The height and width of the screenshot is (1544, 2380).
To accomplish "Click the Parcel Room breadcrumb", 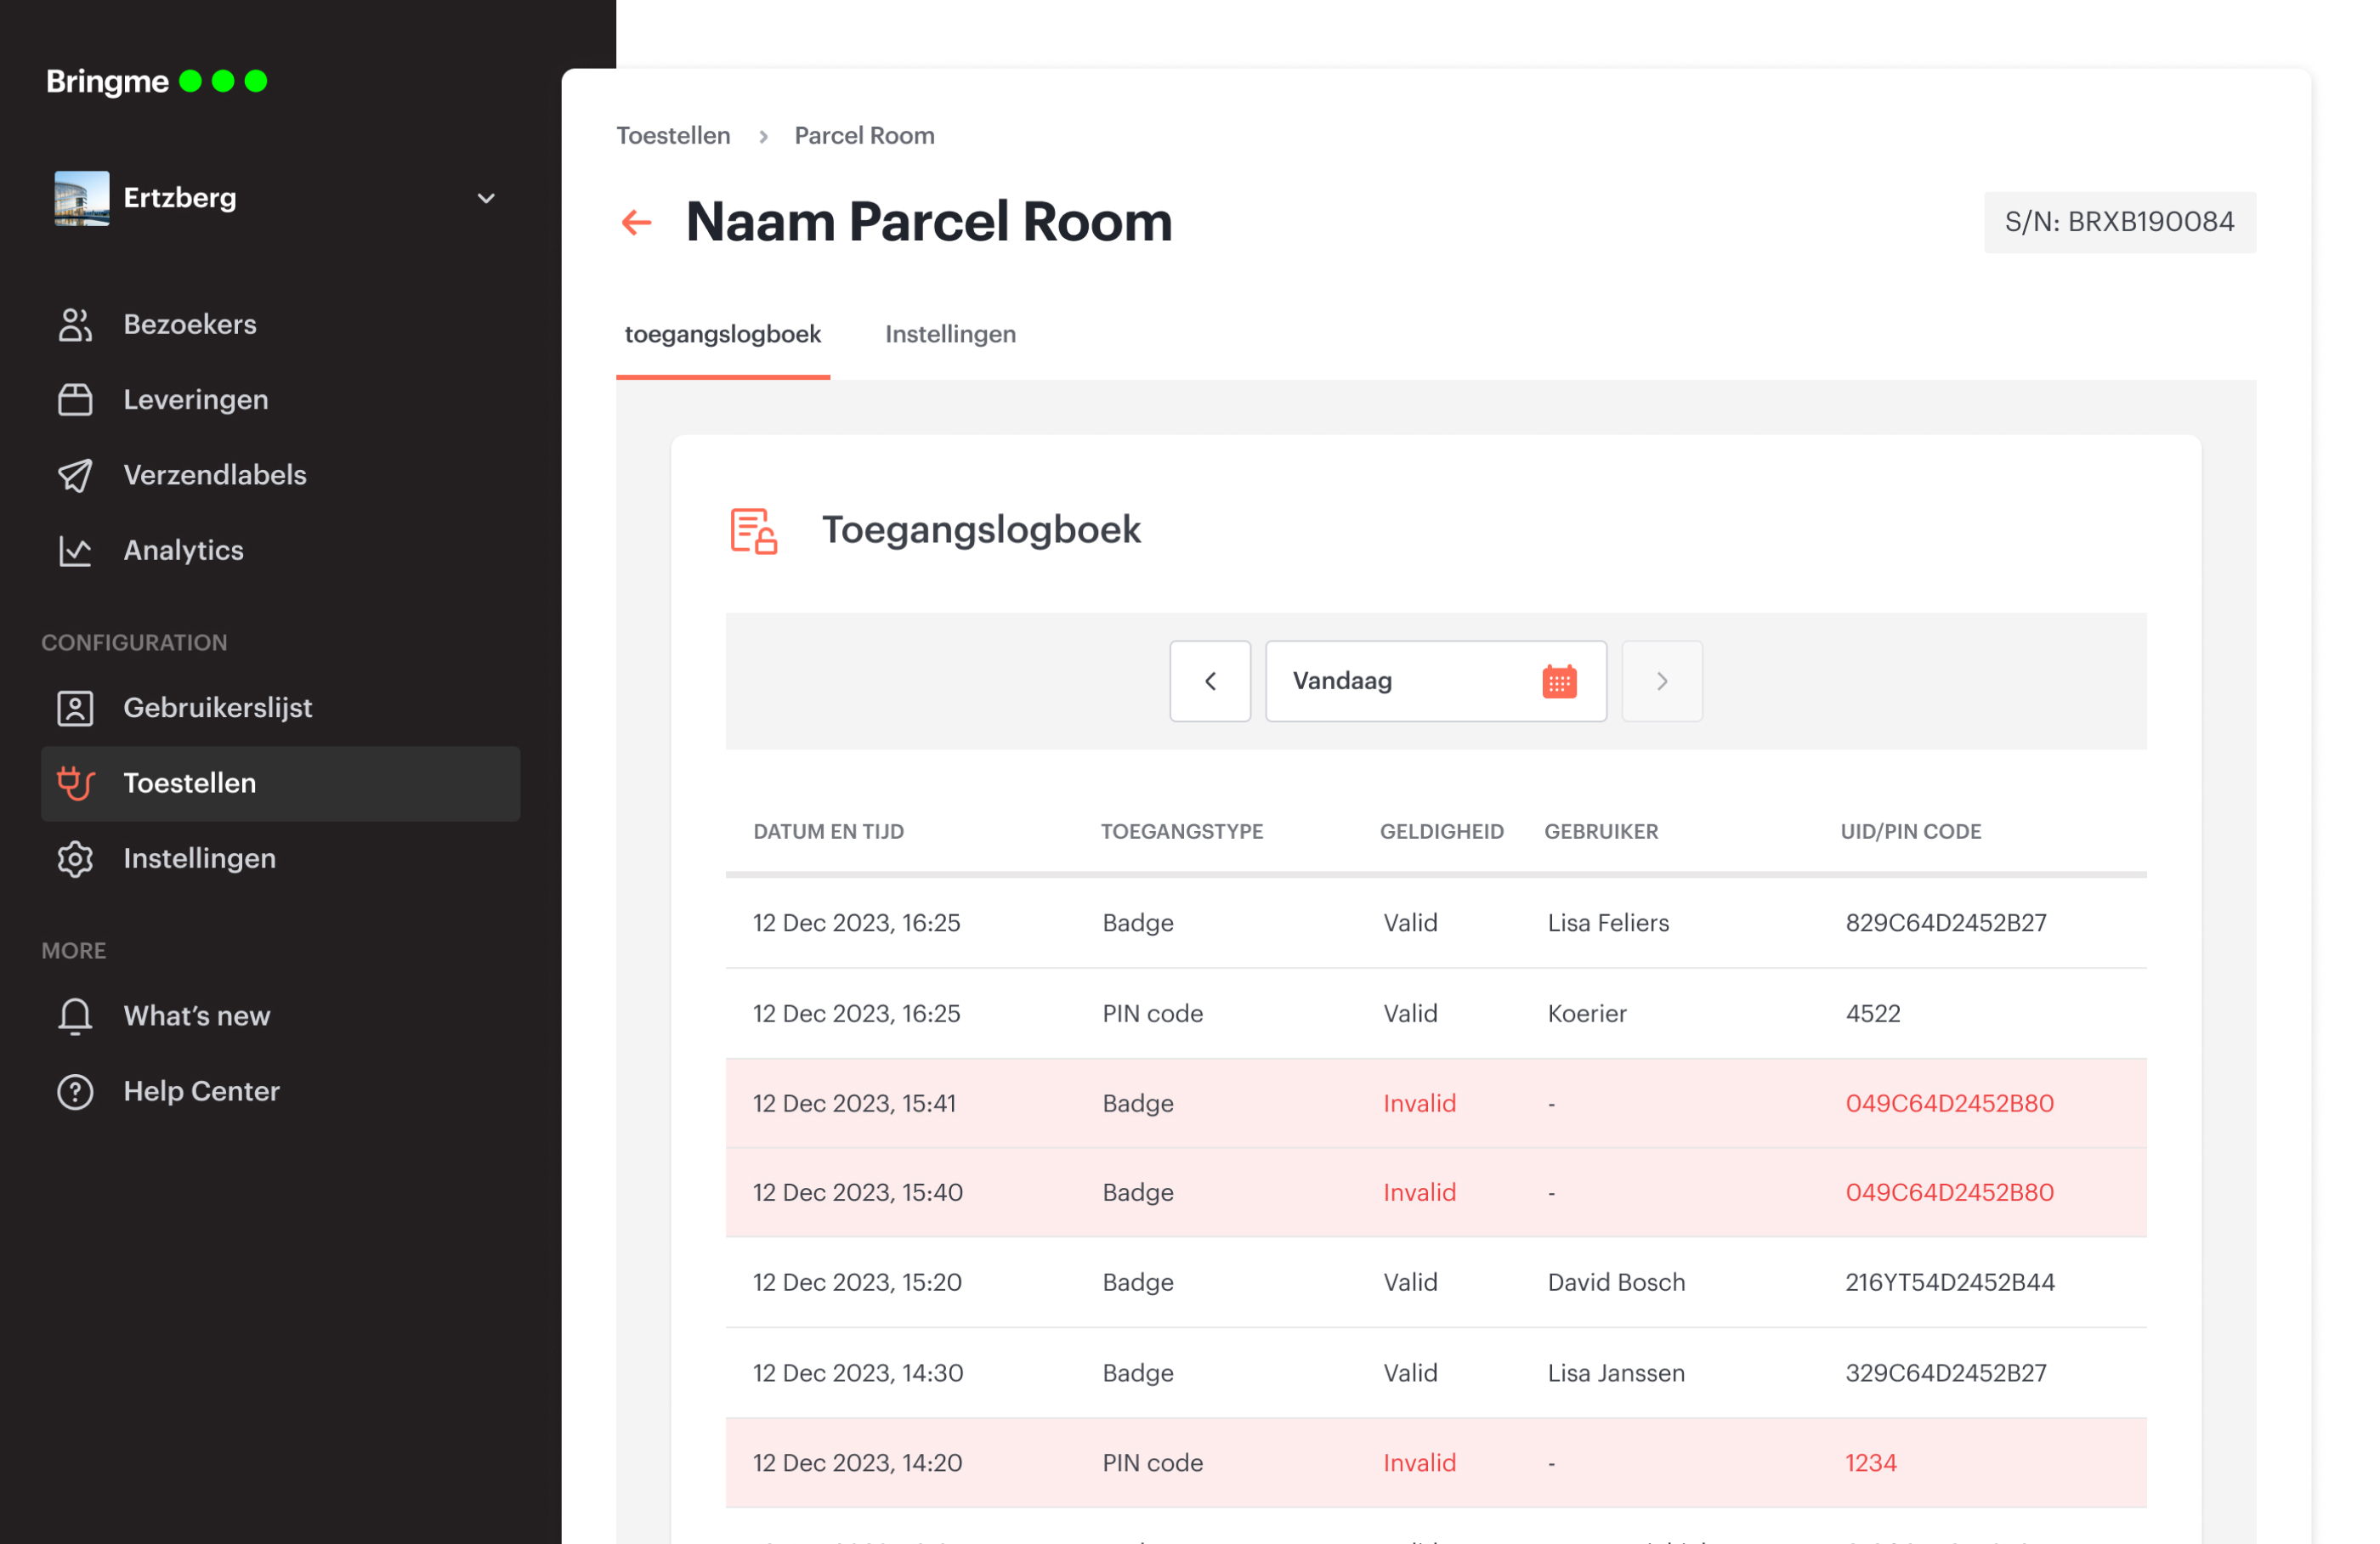I will pos(864,135).
